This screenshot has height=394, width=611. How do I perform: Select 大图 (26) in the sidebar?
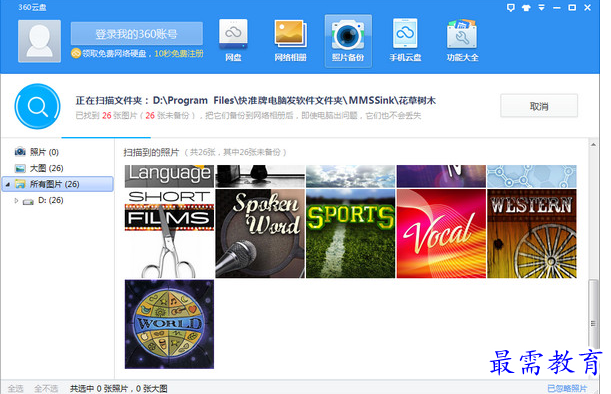(x=46, y=168)
